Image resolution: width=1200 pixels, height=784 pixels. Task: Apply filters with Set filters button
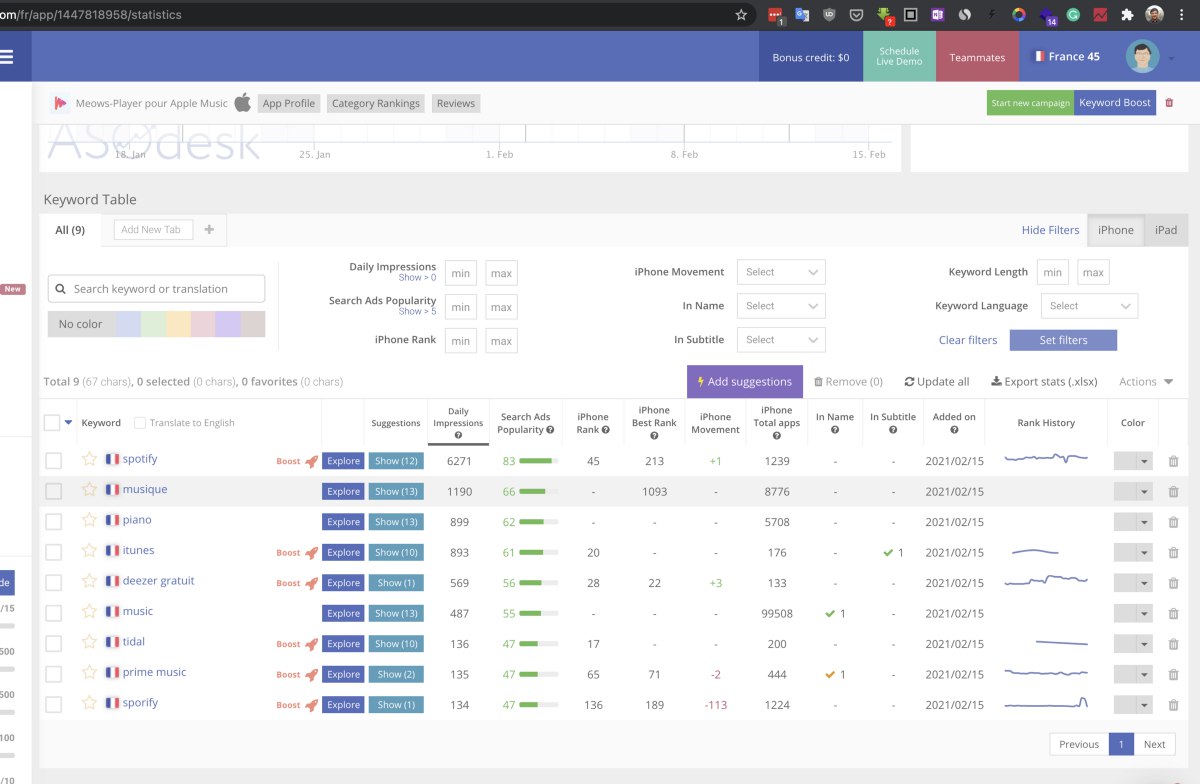tap(1063, 340)
